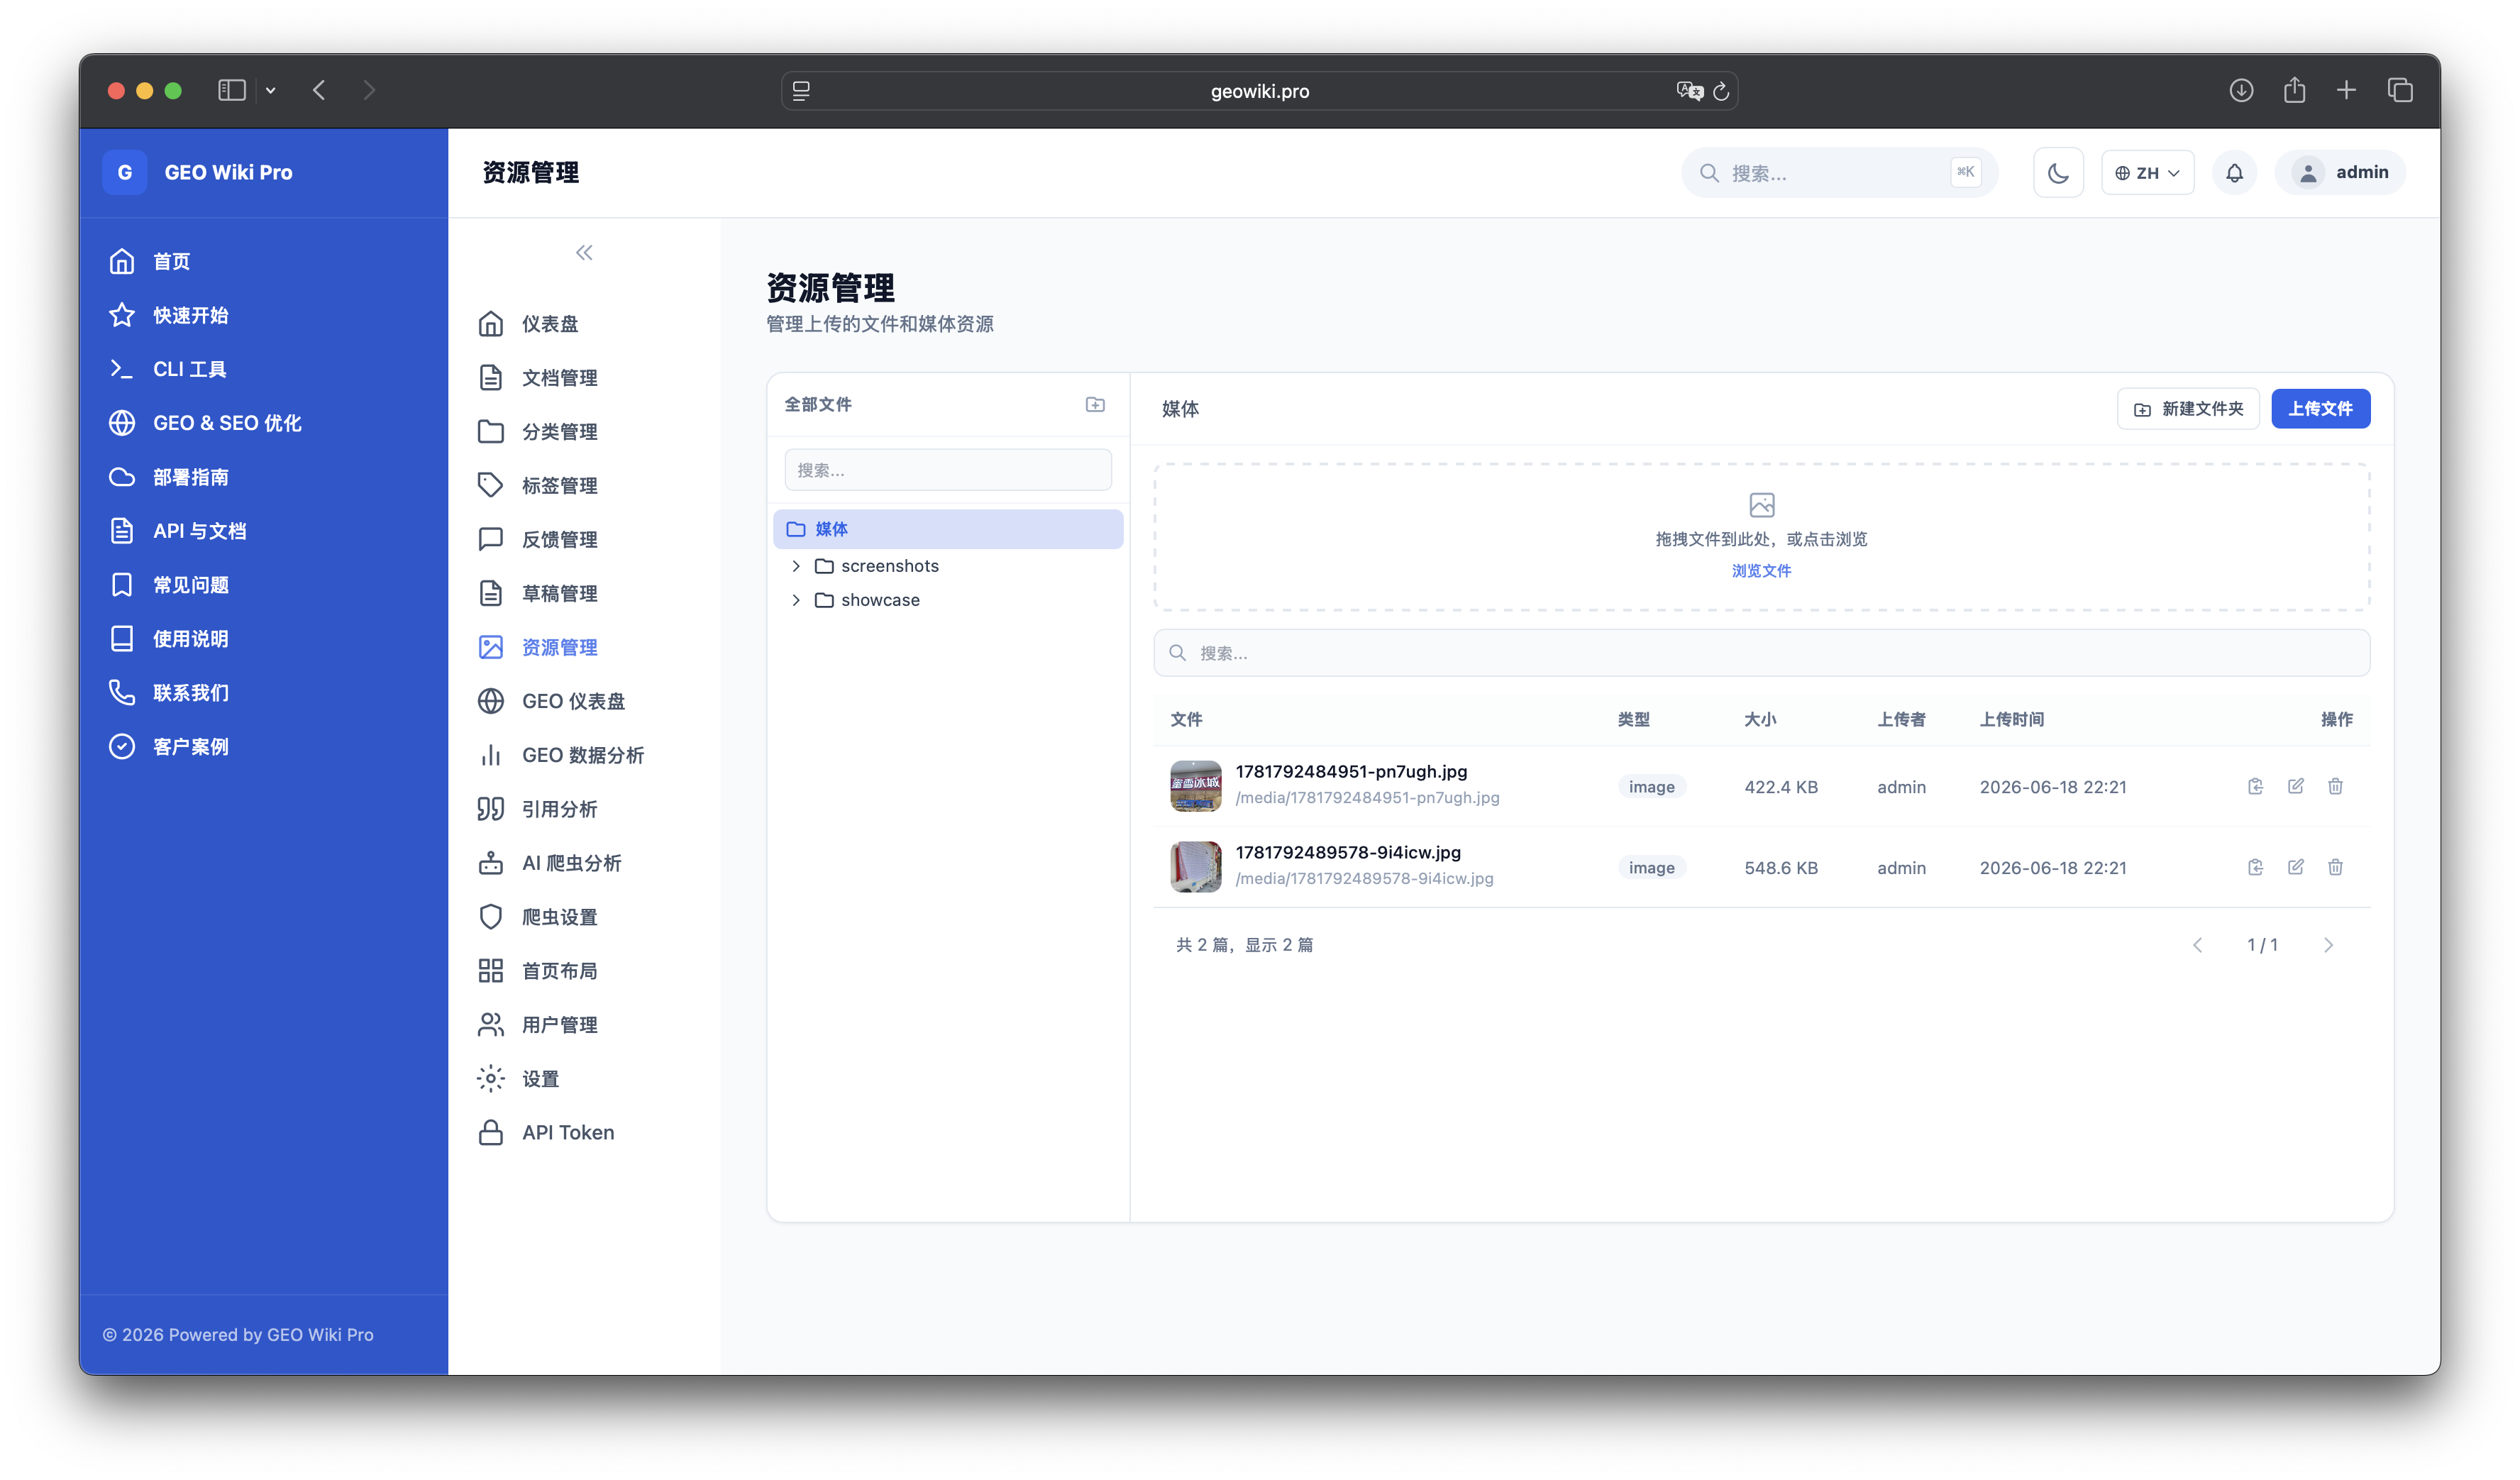Click the 浏览文件 link

[1761, 570]
